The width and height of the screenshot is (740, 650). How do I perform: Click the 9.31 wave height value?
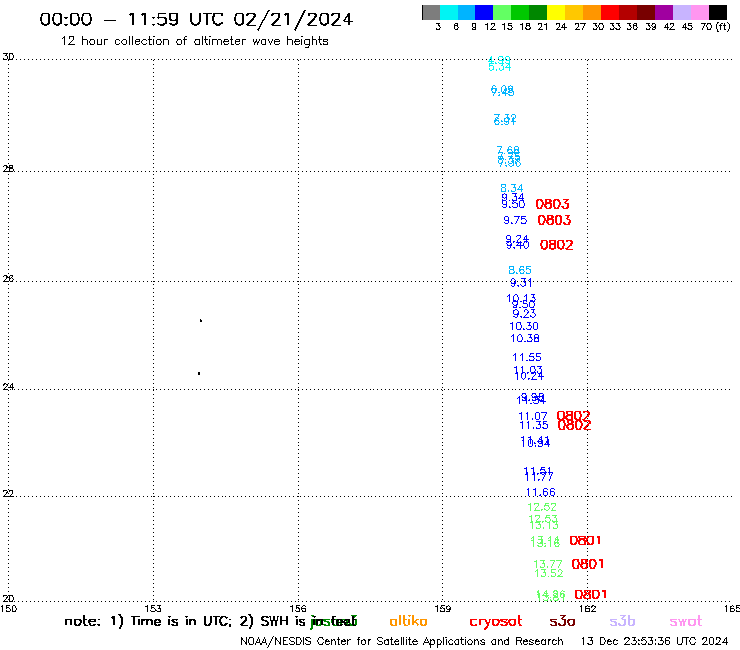[x=521, y=283]
